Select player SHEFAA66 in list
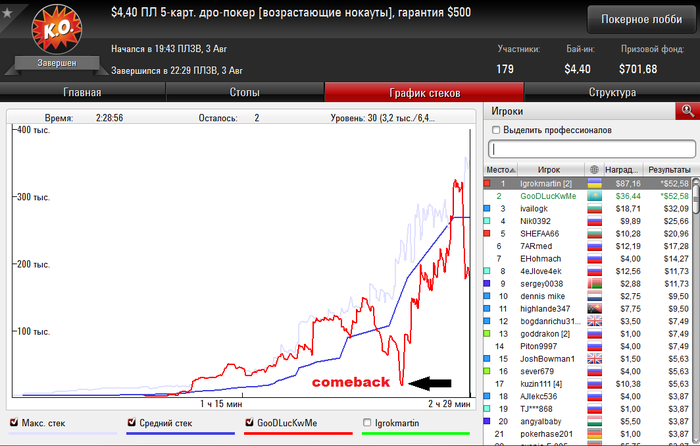Viewport: 700px width, 446px height. 588,233
